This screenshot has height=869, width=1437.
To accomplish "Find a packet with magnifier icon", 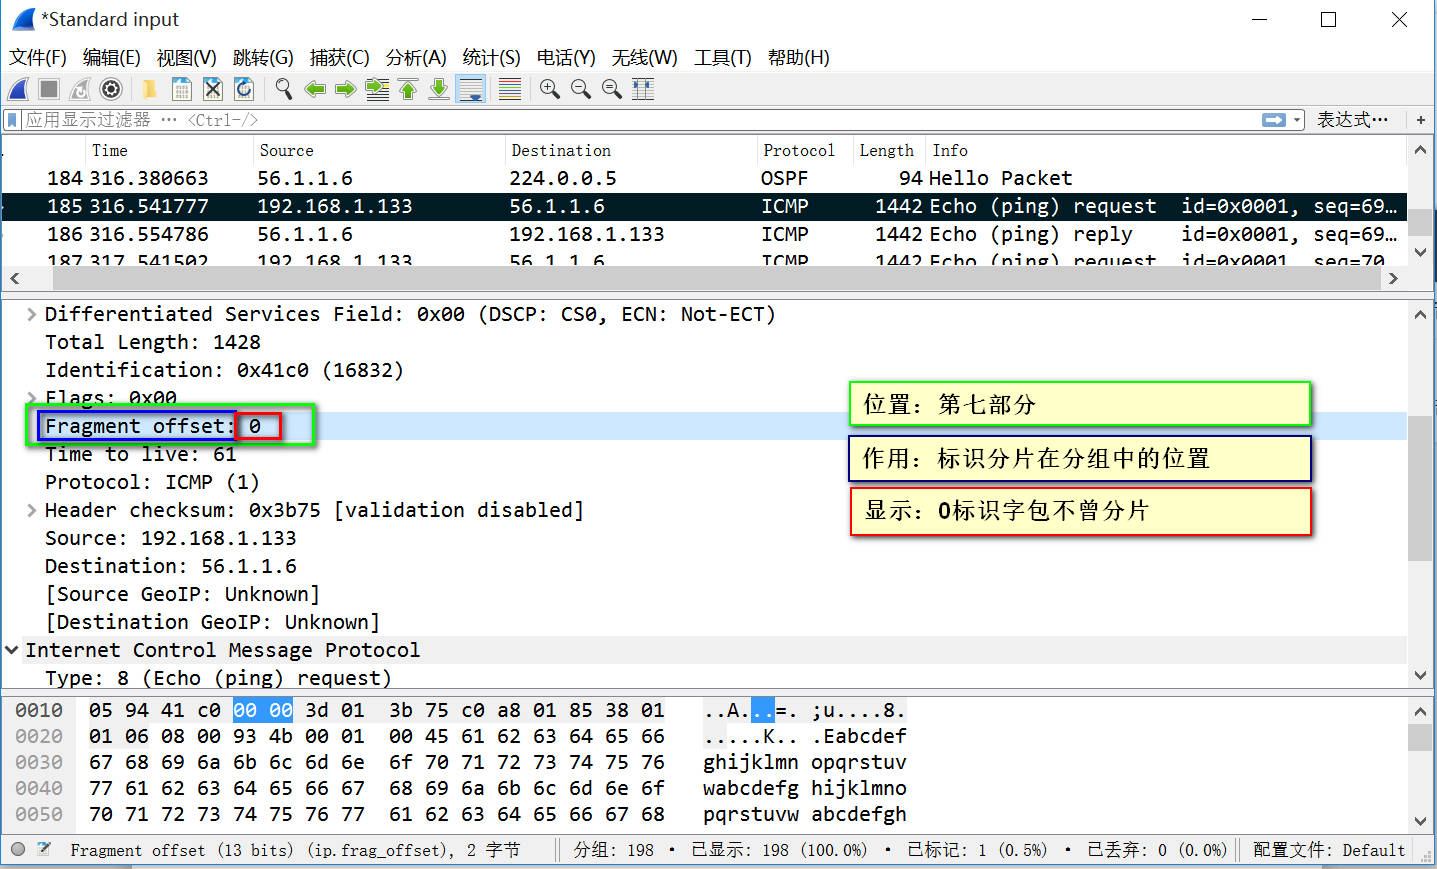I will click(x=284, y=89).
